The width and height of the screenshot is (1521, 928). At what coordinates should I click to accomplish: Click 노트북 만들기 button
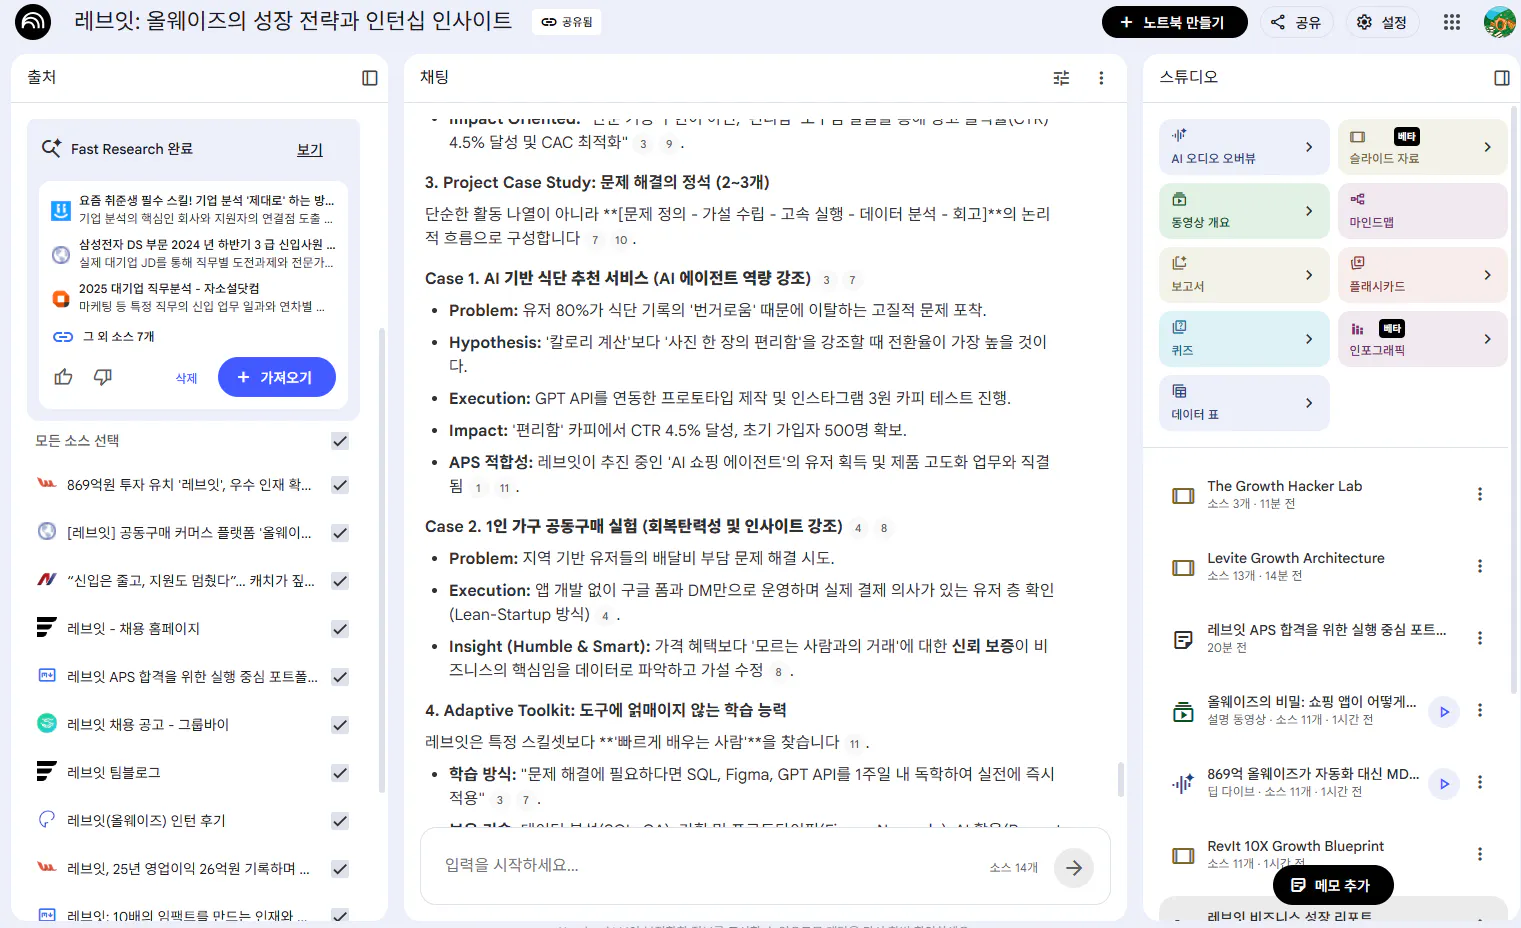tap(1174, 22)
